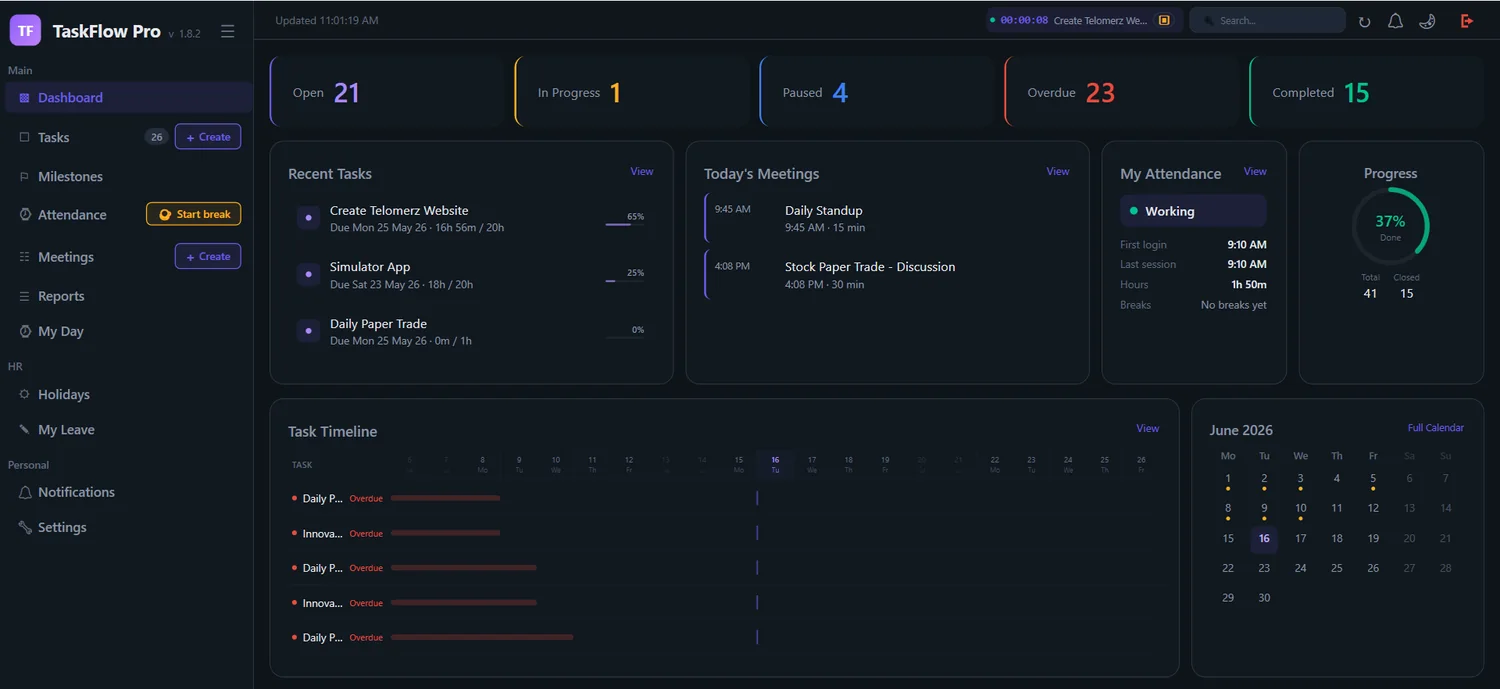
Task: Click the highlighted day 16 timeline header
Action: [775, 464]
